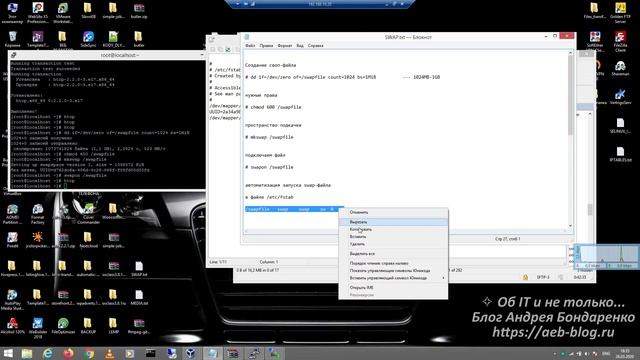The image size is (640, 360).
Task: Click the lock icon in the rear window status bar
Action: coord(525,277)
